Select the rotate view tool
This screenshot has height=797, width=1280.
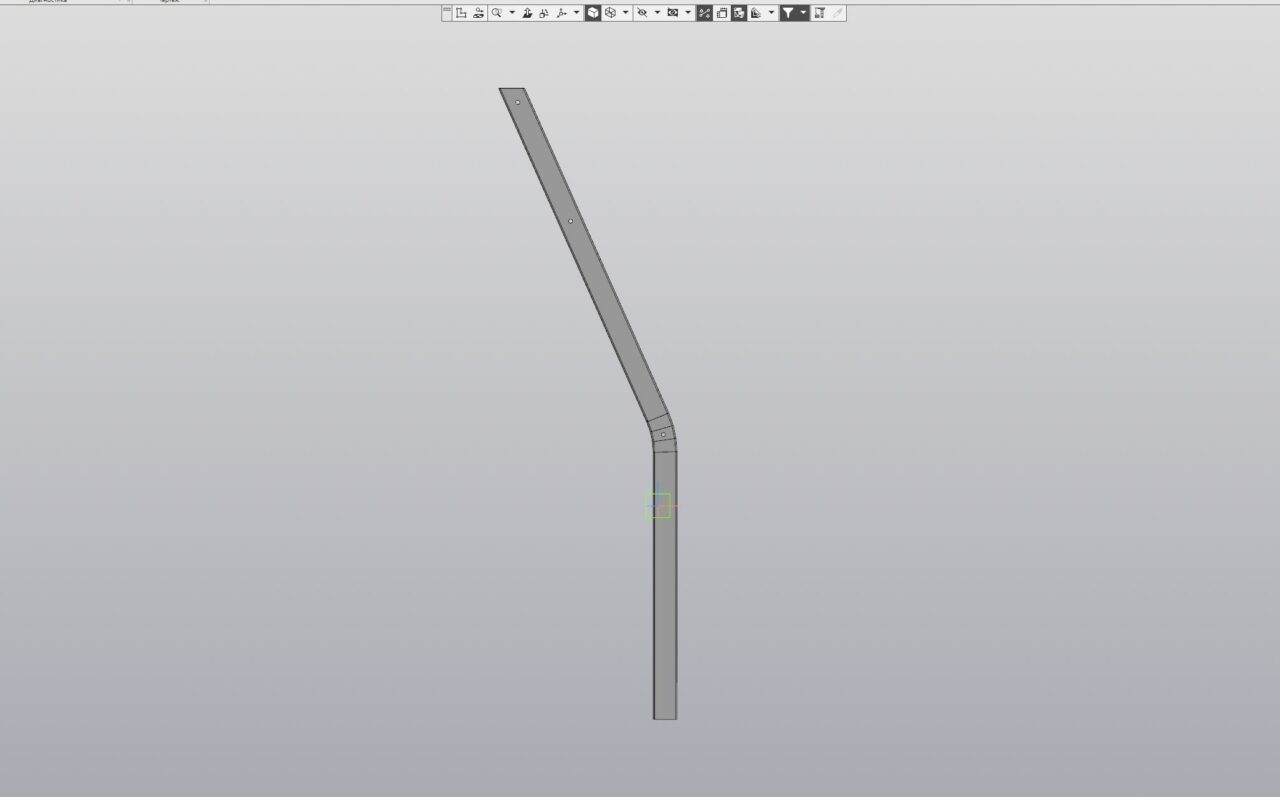544,13
